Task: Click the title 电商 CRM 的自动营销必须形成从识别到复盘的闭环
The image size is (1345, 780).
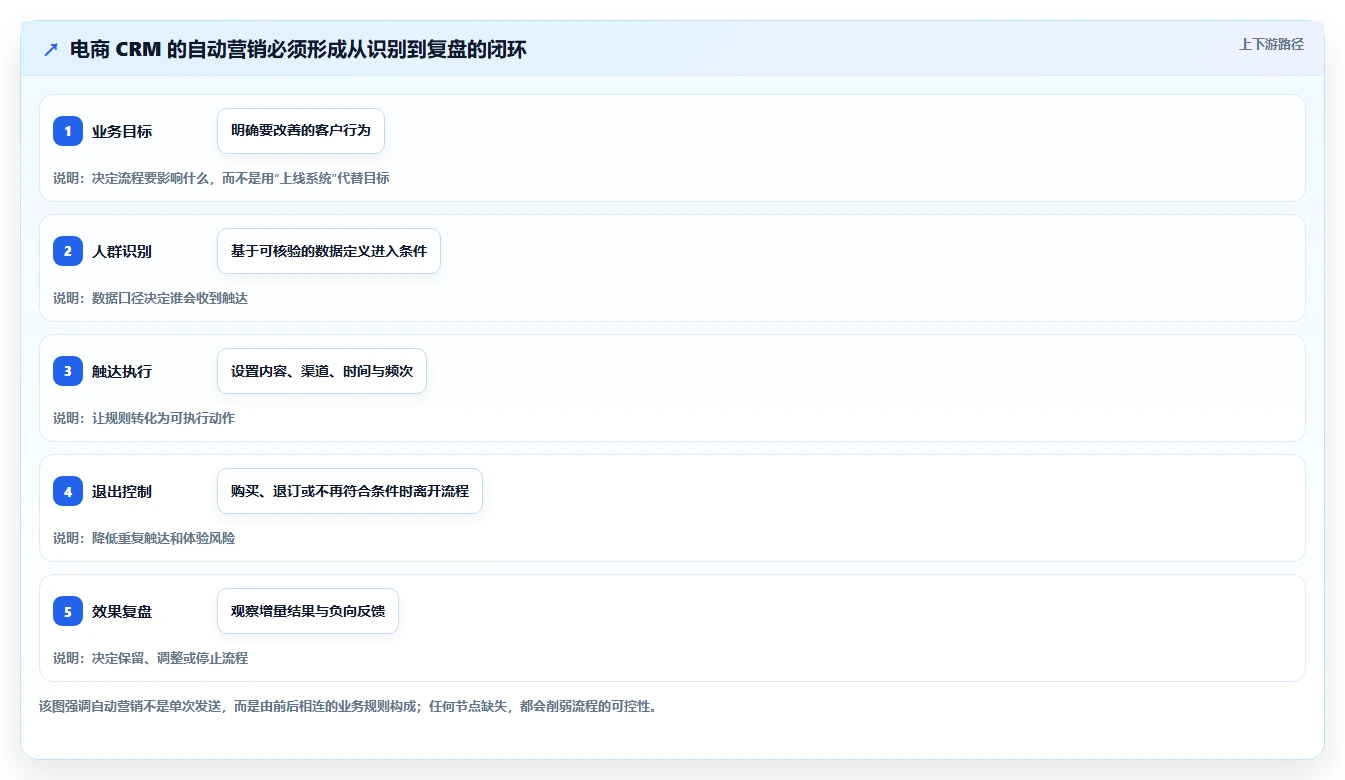Action: [x=298, y=50]
